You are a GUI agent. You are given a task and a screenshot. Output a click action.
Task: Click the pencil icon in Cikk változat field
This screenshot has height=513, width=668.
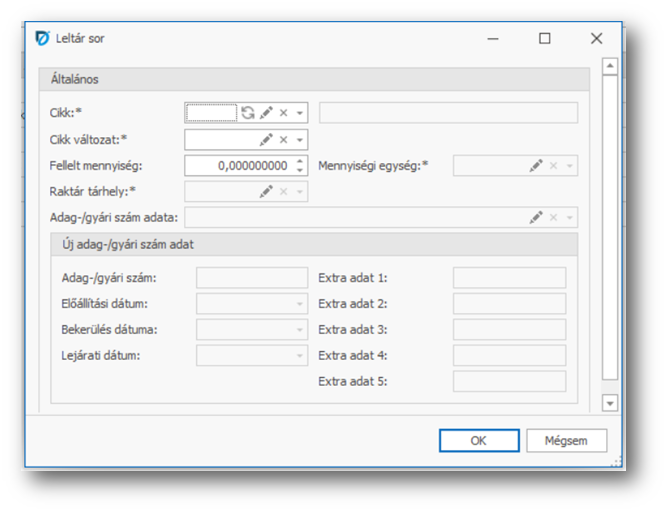(266, 140)
